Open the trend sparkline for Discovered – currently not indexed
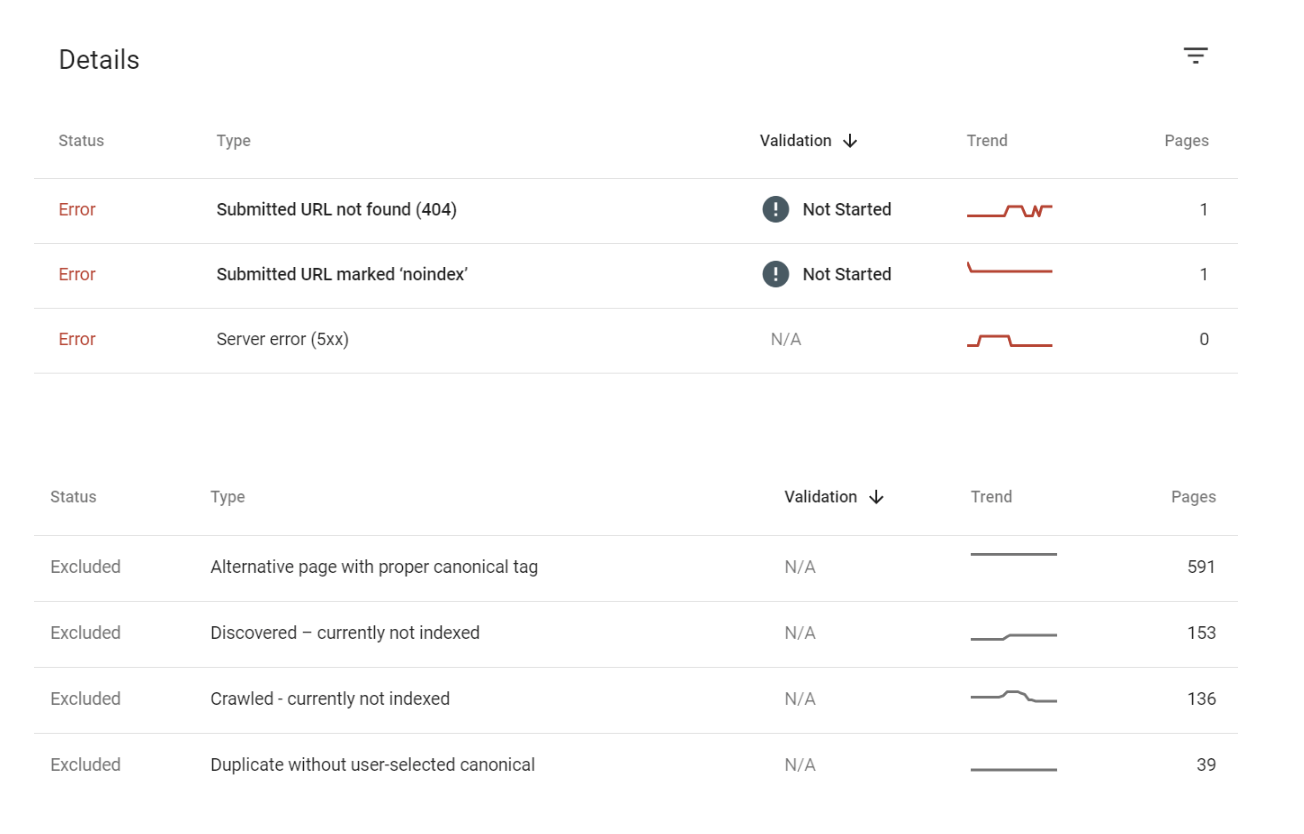Screen dimensions: 1304x834 point(1013,636)
